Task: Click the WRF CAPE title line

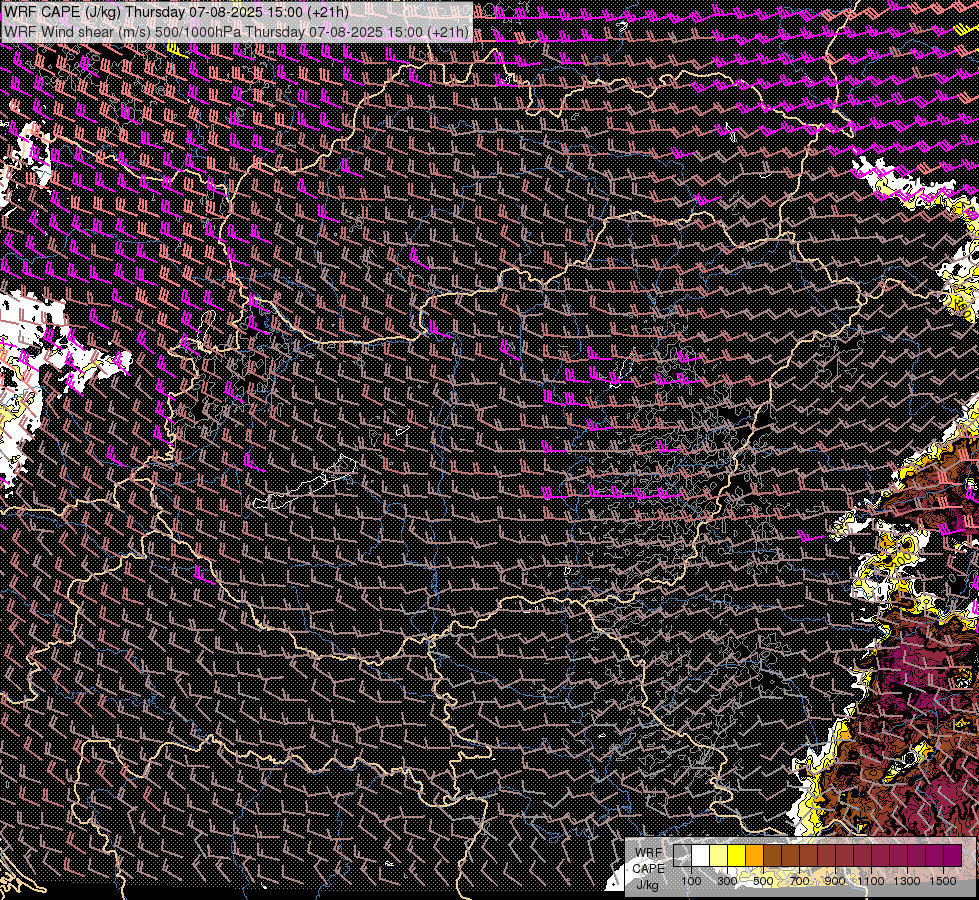Action: click(176, 12)
